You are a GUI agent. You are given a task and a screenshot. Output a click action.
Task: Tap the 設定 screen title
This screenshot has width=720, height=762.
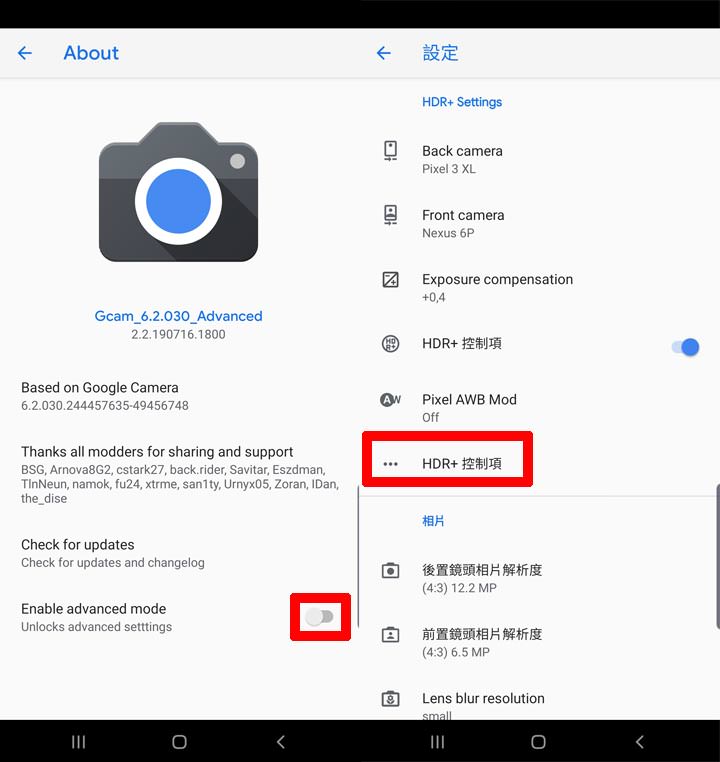coord(440,53)
